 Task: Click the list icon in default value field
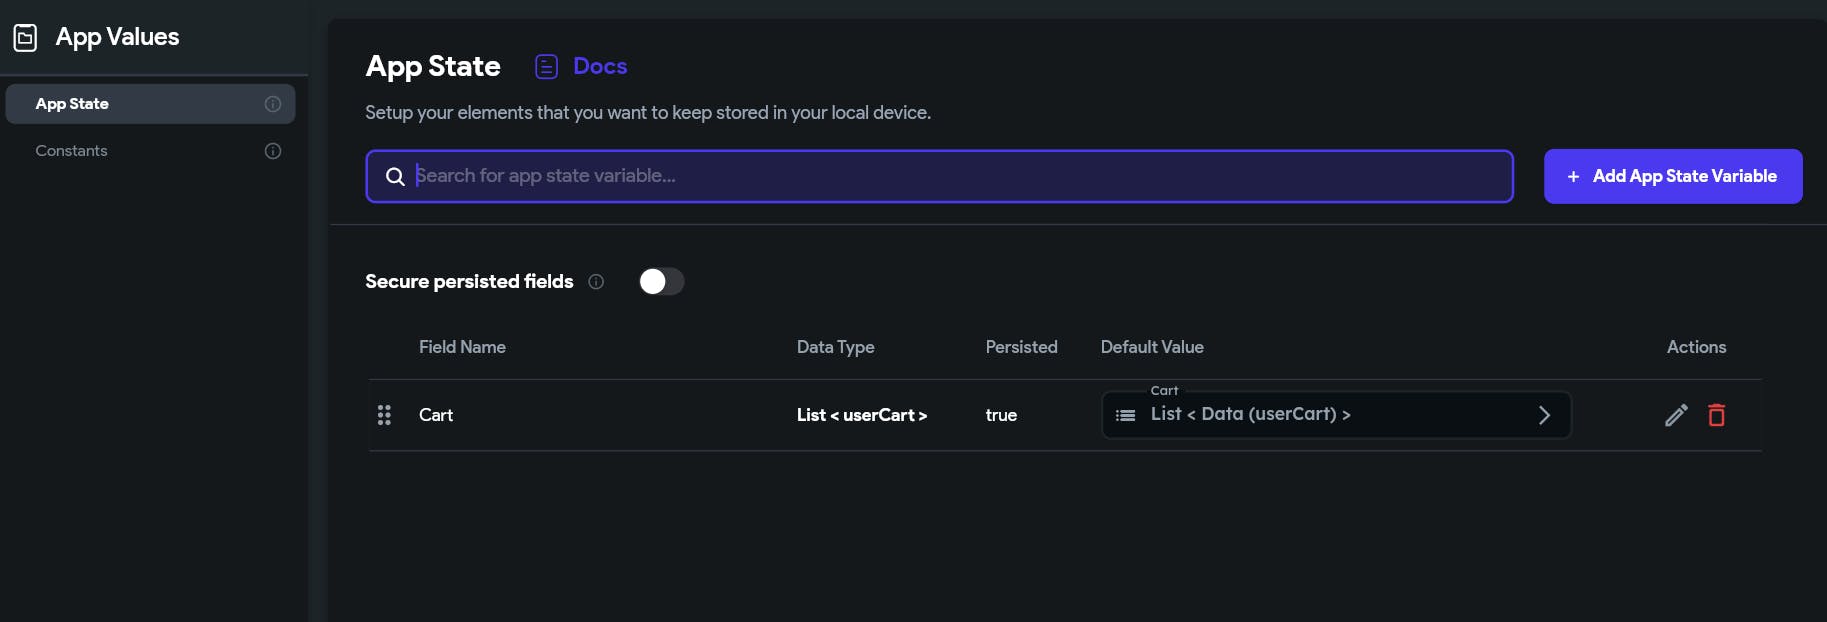[x=1126, y=415]
